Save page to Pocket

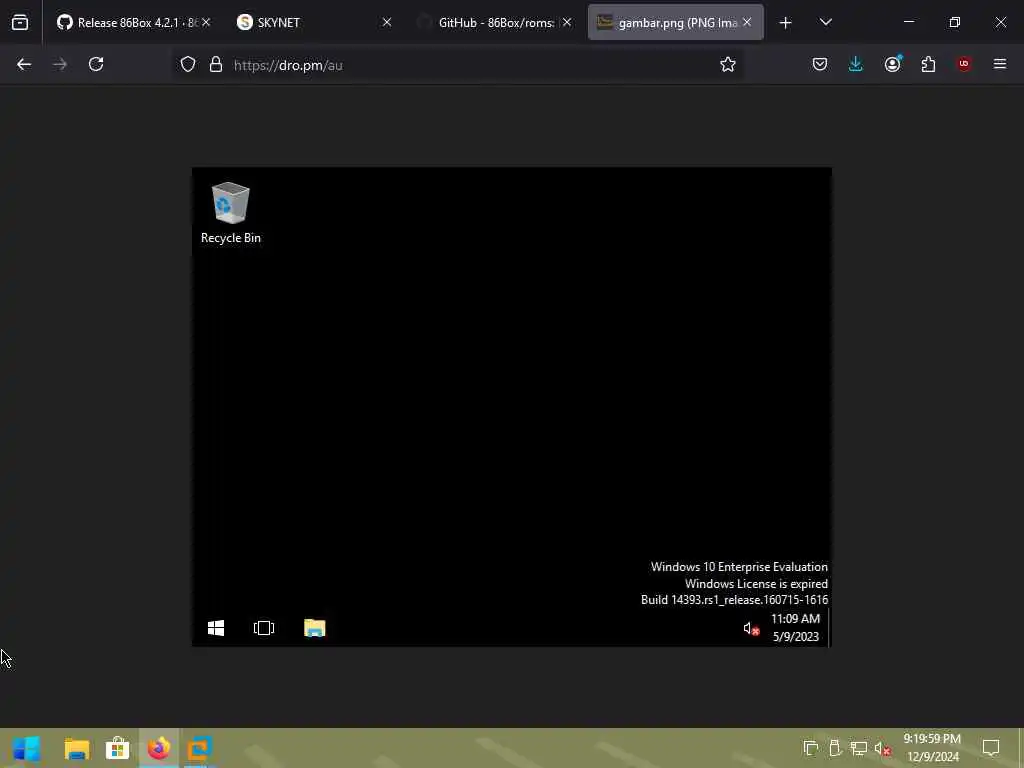coord(820,64)
